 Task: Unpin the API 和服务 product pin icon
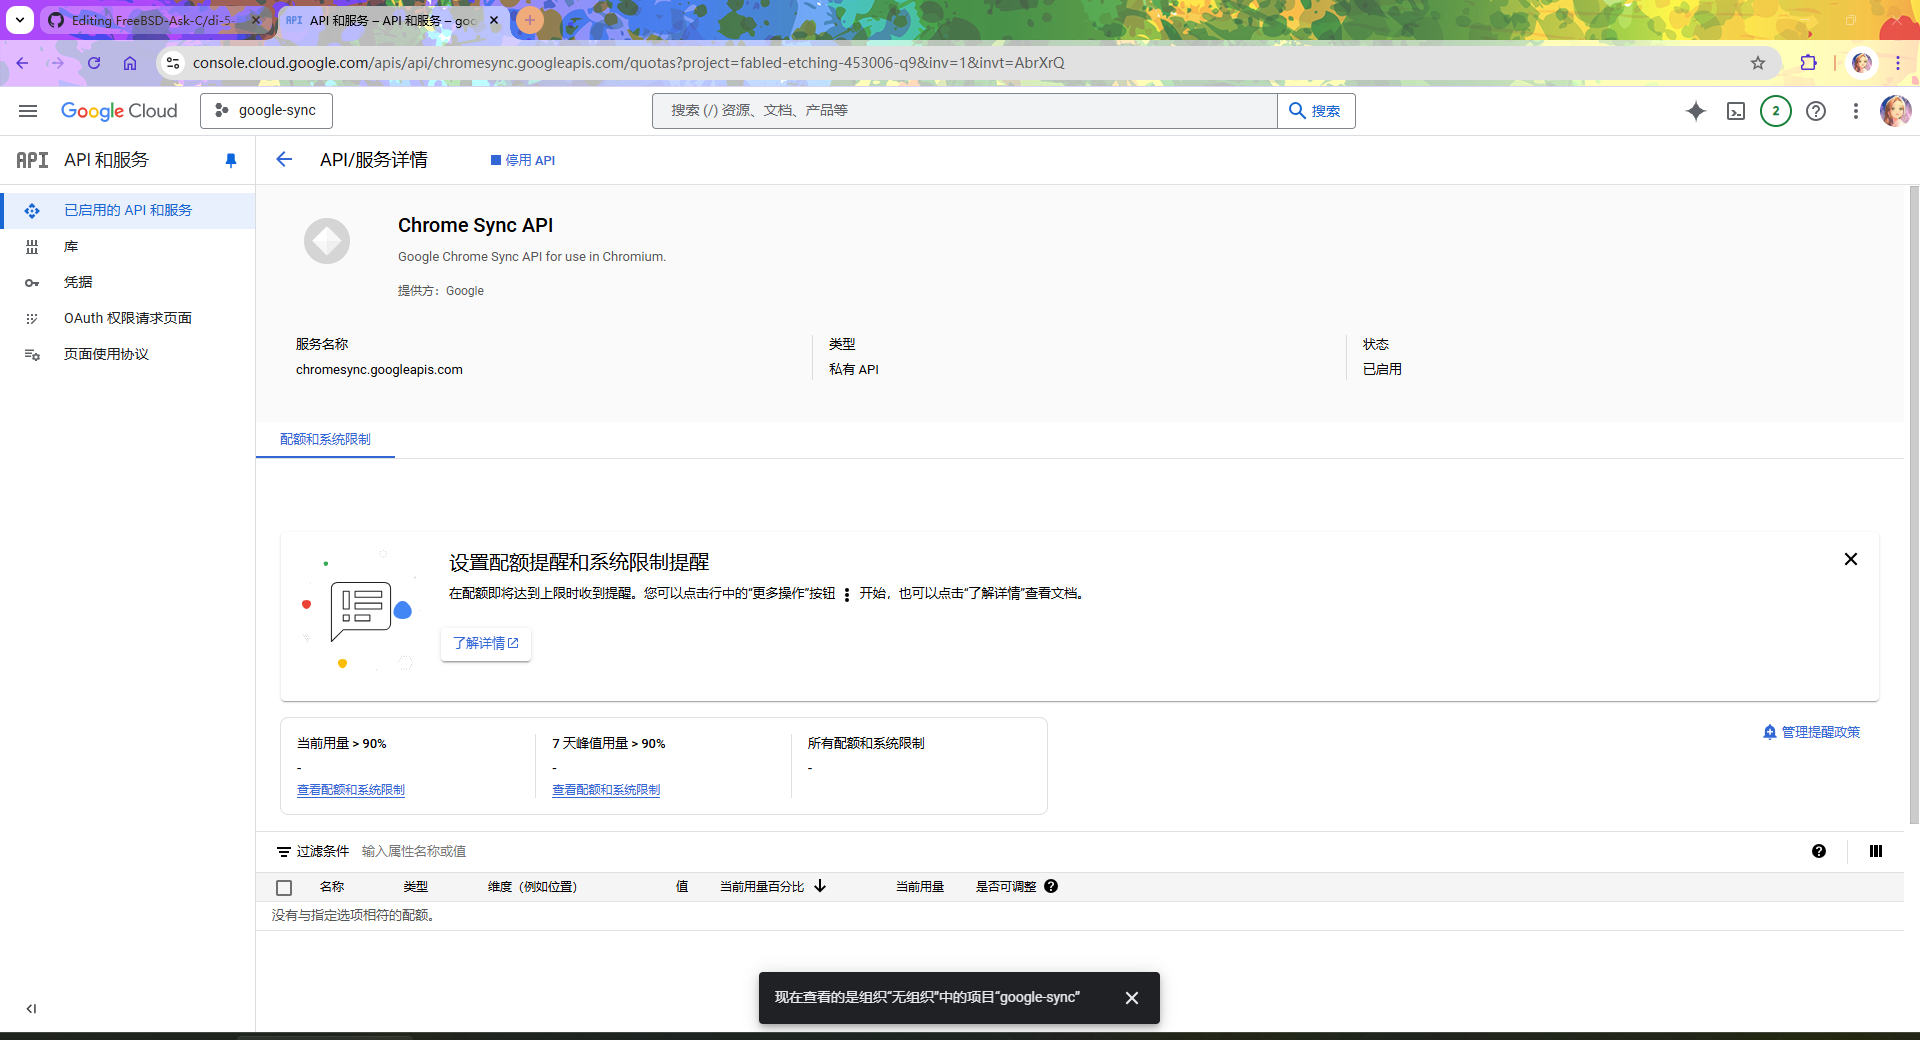click(x=231, y=160)
